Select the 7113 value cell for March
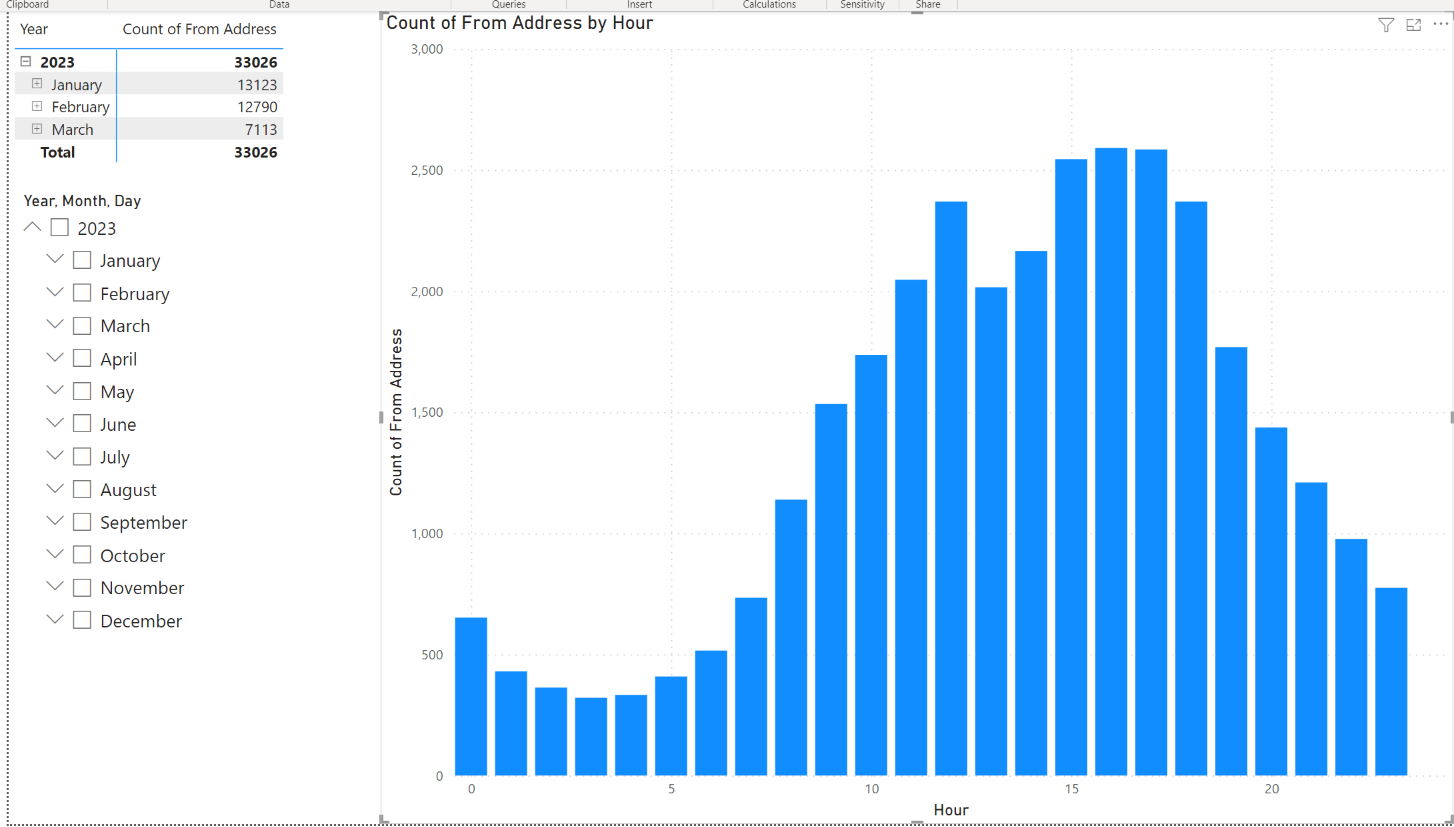Image resolution: width=1454 pixels, height=827 pixels. pyautogui.click(x=262, y=130)
